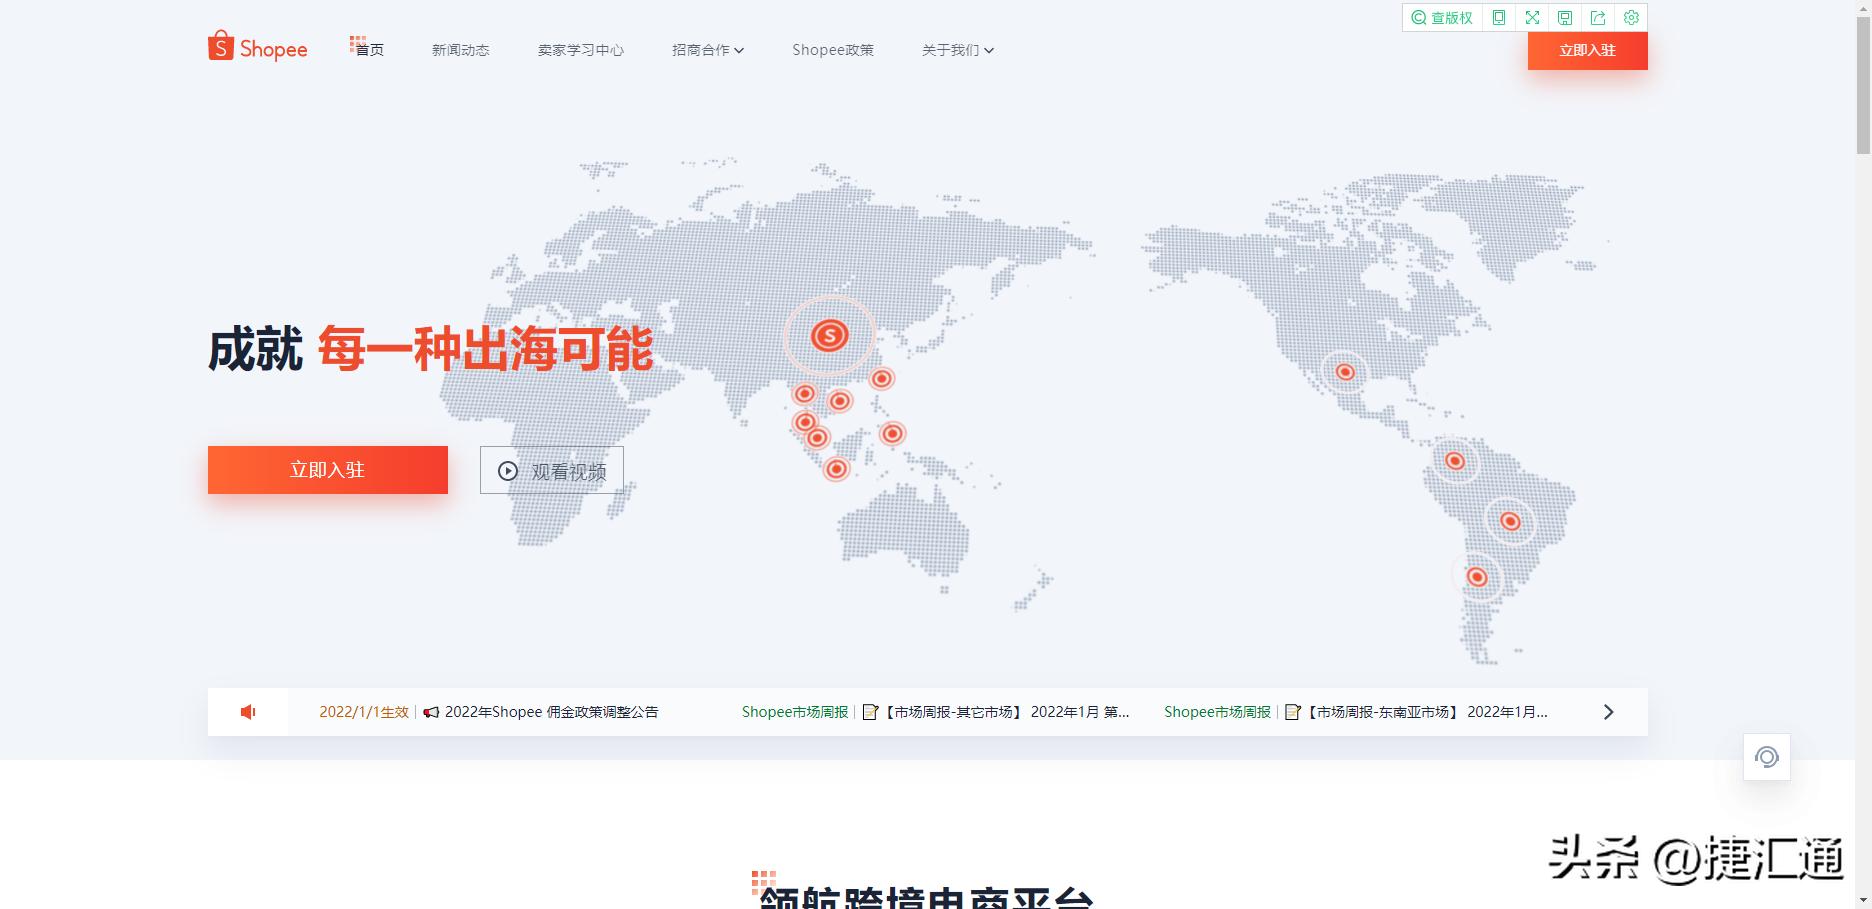
Task: Click the megaphone icon beside the commission announcement
Action: click(430, 711)
